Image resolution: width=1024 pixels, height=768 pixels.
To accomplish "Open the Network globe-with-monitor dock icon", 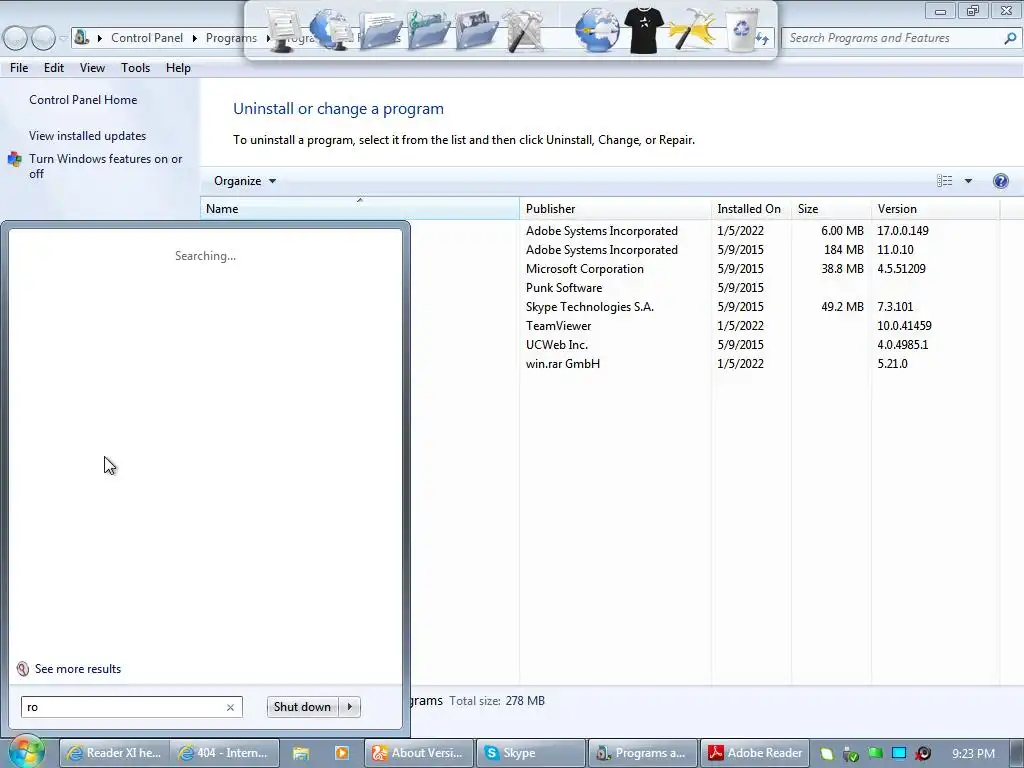I will pyautogui.click(x=330, y=30).
